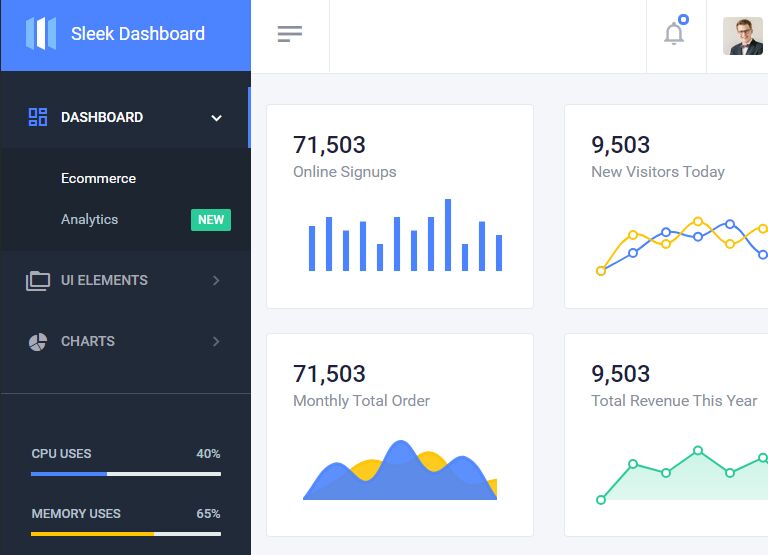Select the UI Elements menu label
768x555 pixels.
point(104,280)
